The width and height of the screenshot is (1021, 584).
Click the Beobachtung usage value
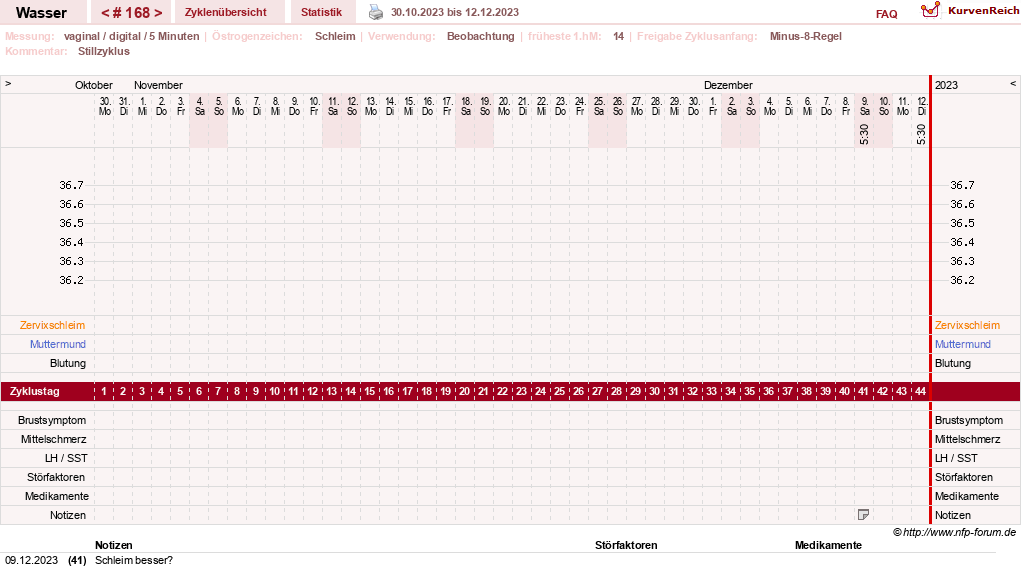click(481, 36)
